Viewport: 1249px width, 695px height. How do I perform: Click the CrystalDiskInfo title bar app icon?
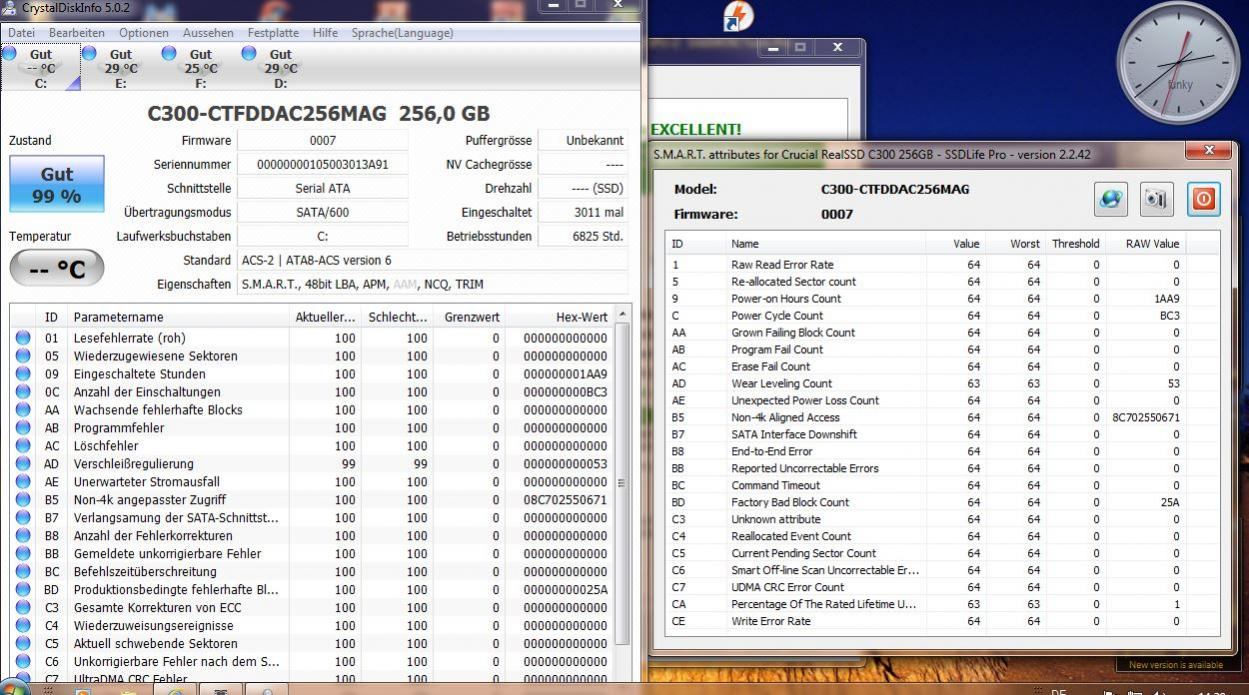pos(10,7)
